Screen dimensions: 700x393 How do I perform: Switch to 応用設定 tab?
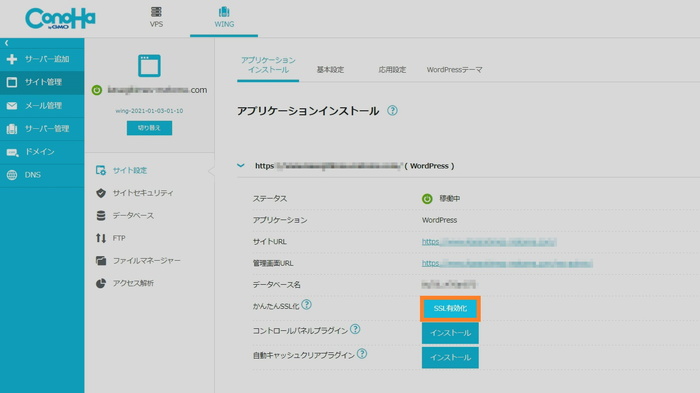point(392,70)
